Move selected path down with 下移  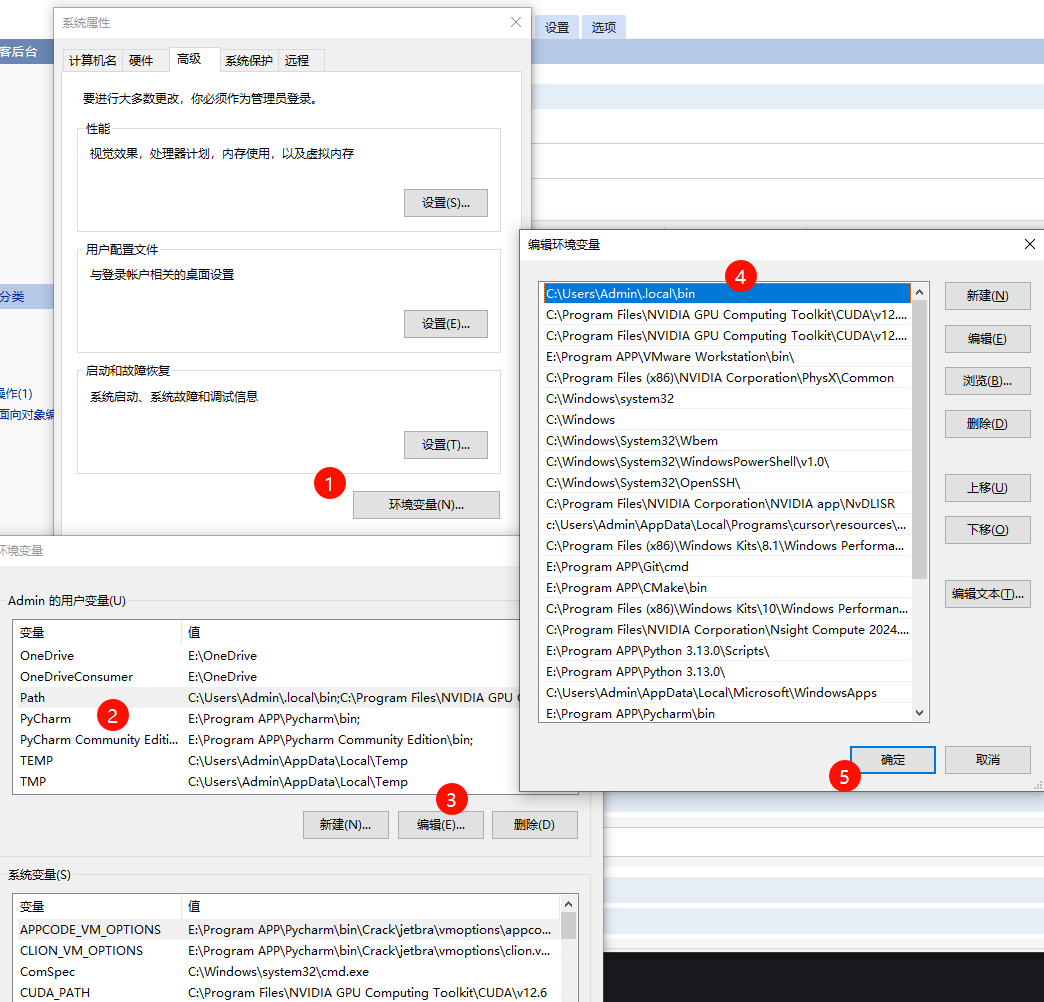pyautogui.click(x=987, y=529)
